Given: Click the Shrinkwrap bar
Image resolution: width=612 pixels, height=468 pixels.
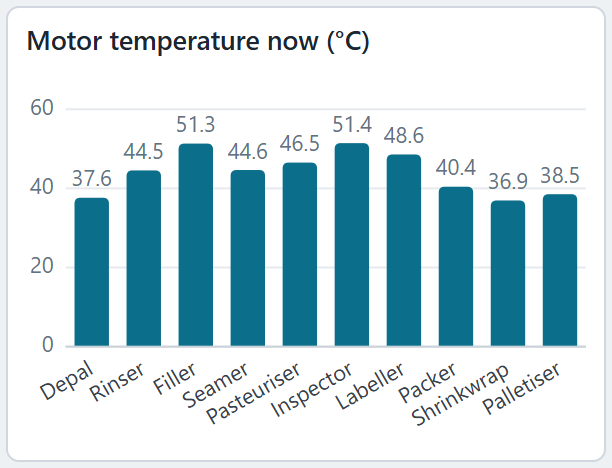Looking at the screenshot, I should pos(508,273).
